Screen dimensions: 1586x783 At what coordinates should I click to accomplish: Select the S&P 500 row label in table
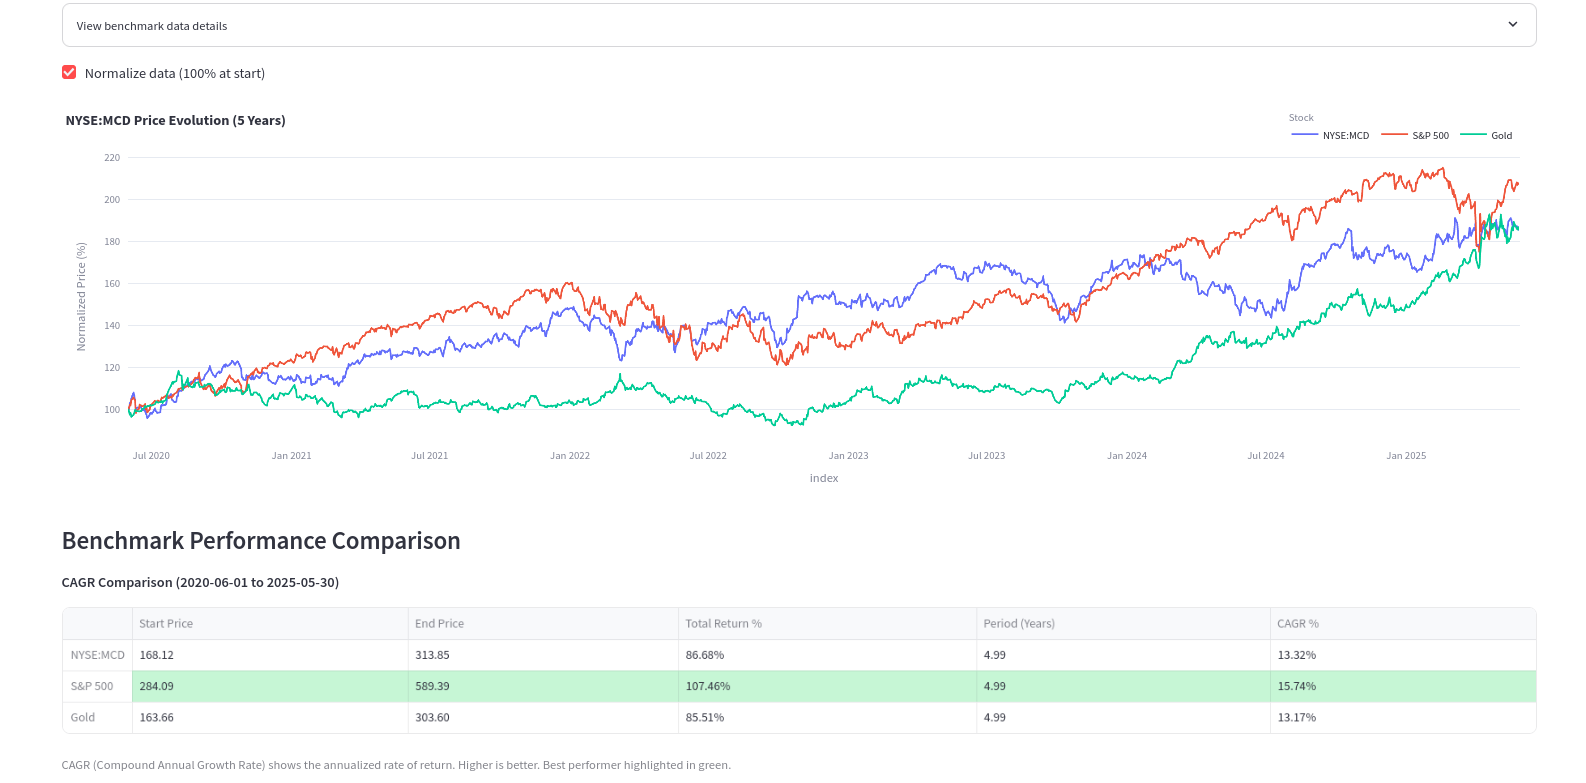pos(98,686)
